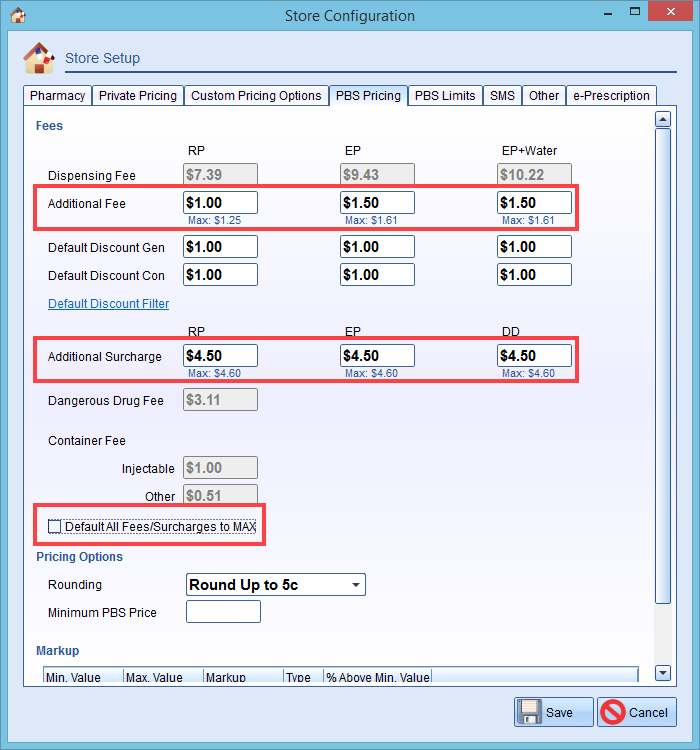Go to the PBS Limits tab
Viewport: 700px width, 750px height.
point(445,96)
